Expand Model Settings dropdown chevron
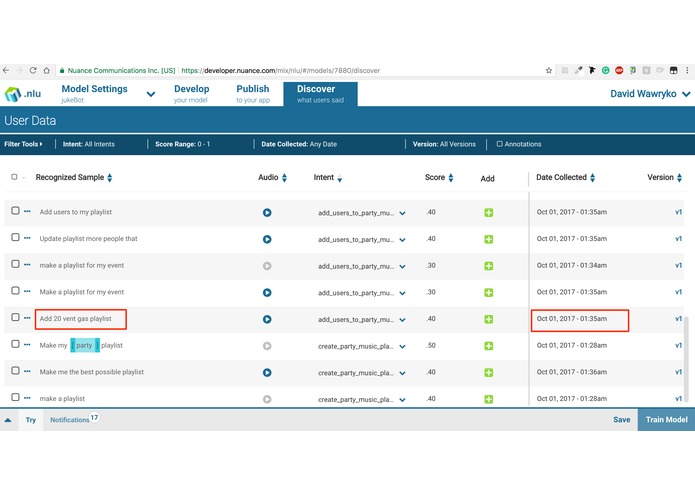The height and width of the screenshot is (494, 695). pos(151,94)
